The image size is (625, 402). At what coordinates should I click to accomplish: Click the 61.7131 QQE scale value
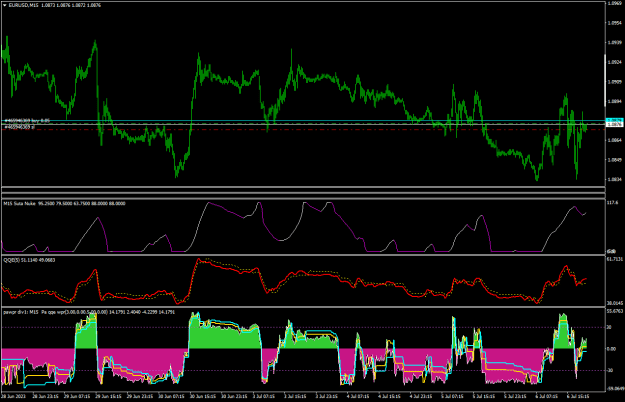coord(614,259)
